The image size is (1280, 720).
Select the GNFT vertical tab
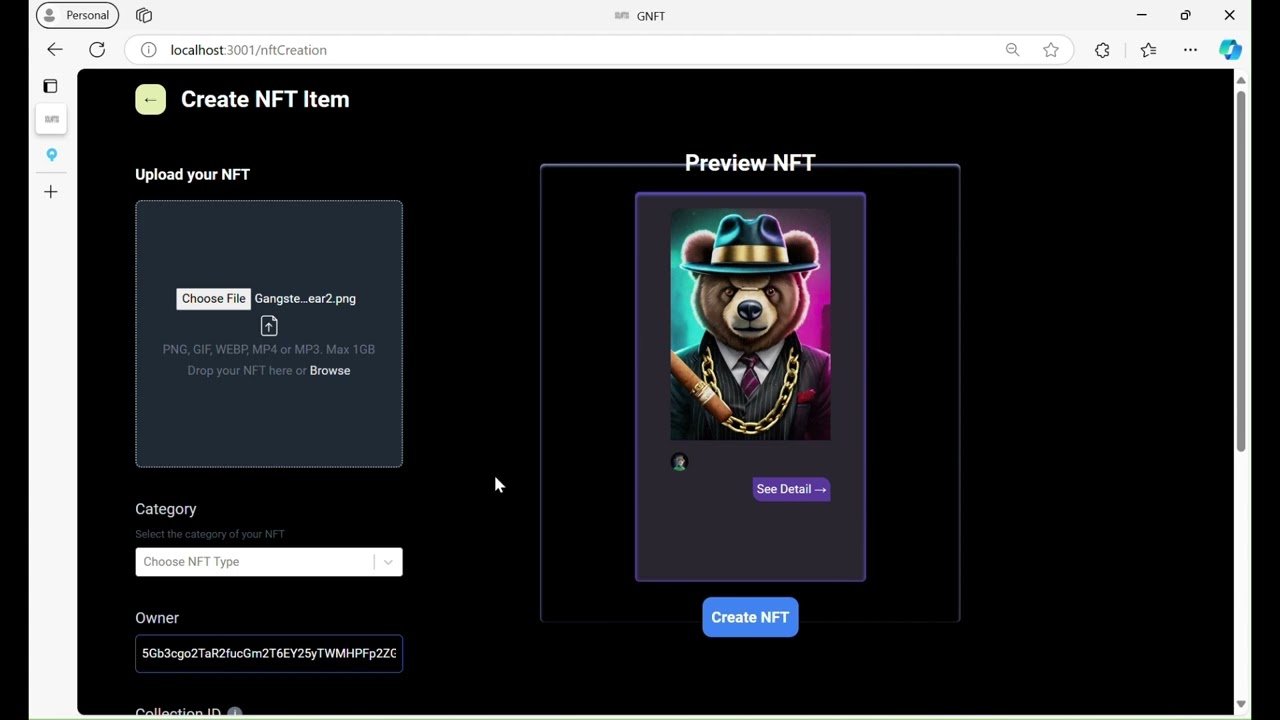pyautogui.click(x=51, y=119)
